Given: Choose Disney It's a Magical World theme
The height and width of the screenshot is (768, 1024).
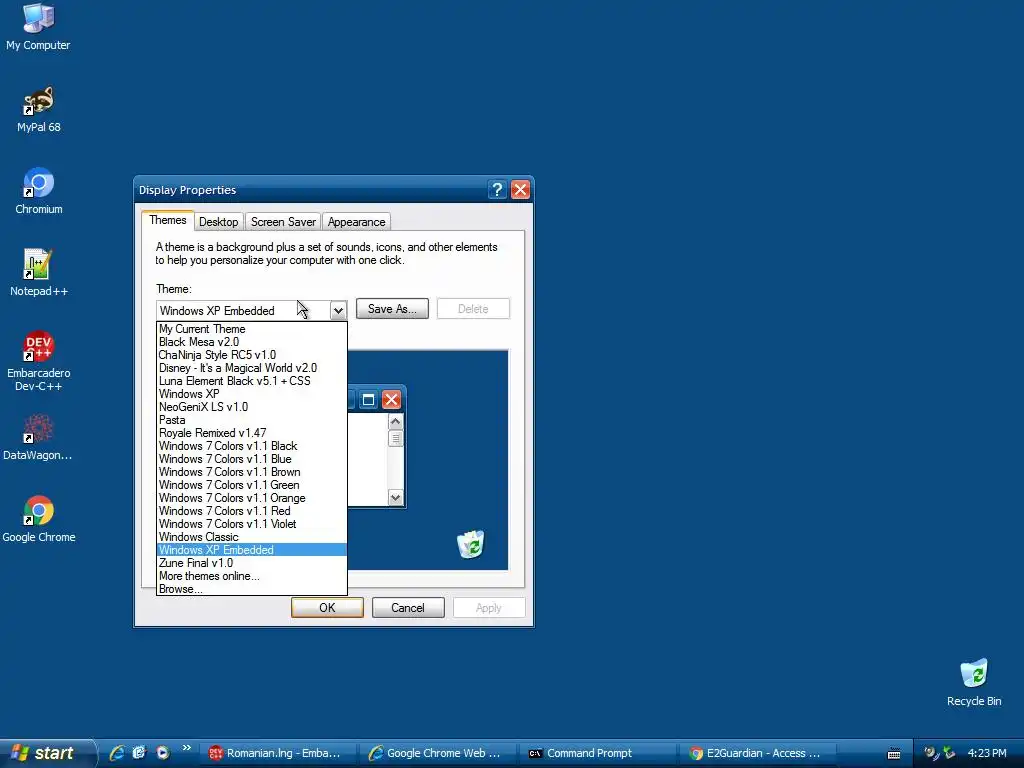Looking at the screenshot, I should (251, 368).
